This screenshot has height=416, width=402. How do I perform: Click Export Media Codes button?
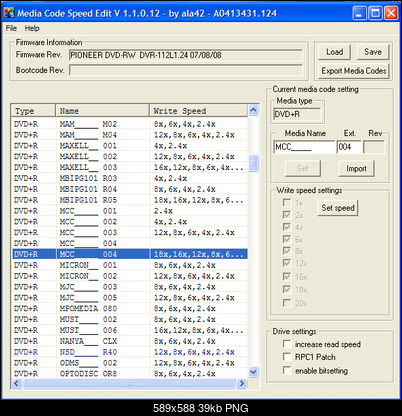353,71
